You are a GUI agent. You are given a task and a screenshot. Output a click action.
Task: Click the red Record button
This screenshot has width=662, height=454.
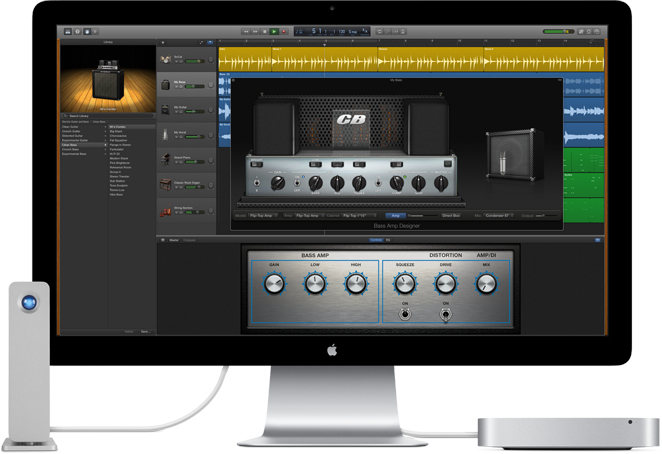[285, 32]
